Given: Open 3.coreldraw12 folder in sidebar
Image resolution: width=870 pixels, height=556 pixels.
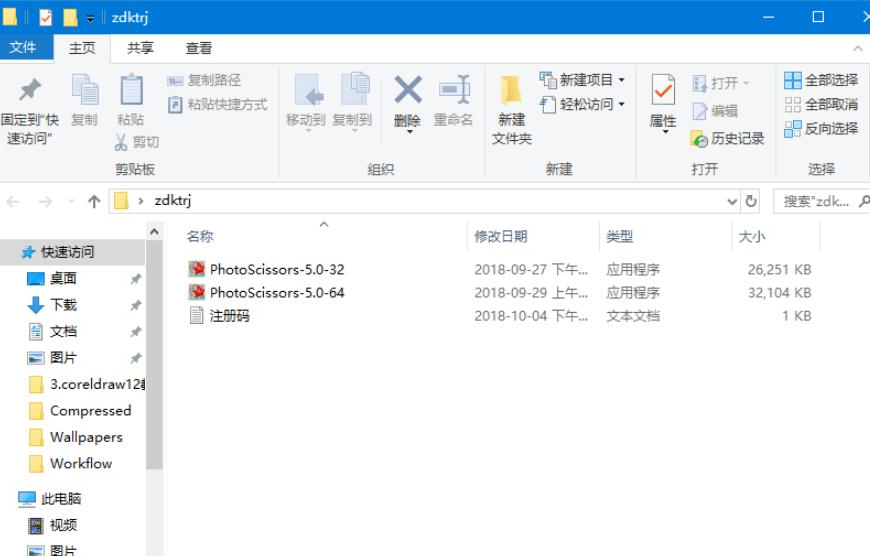Looking at the screenshot, I should tap(98, 384).
